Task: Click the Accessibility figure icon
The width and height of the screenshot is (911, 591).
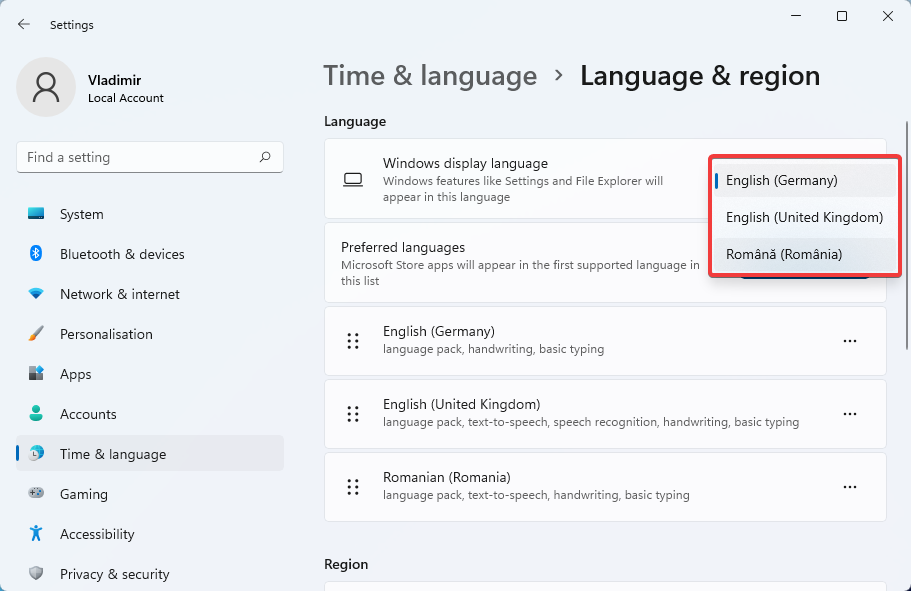Action: pyautogui.click(x=36, y=534)
